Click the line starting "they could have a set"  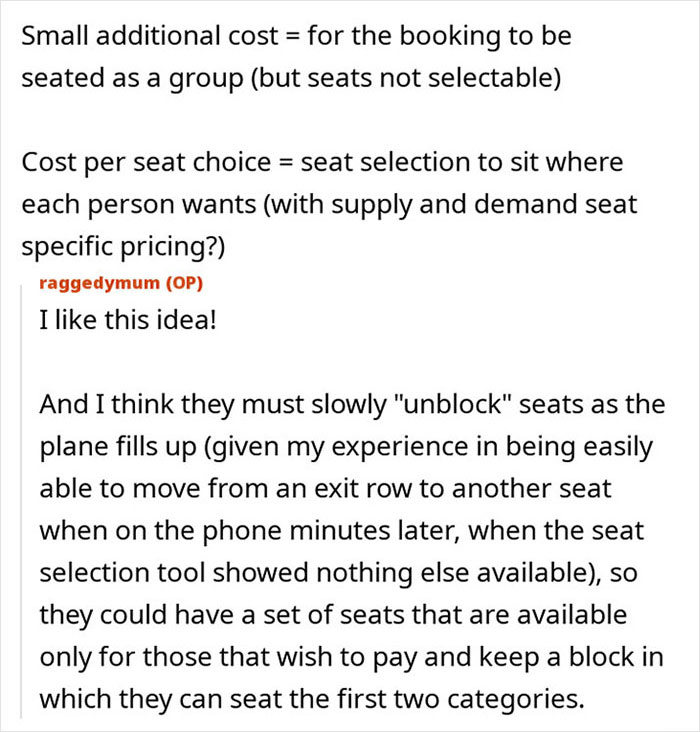click(333, 615)
